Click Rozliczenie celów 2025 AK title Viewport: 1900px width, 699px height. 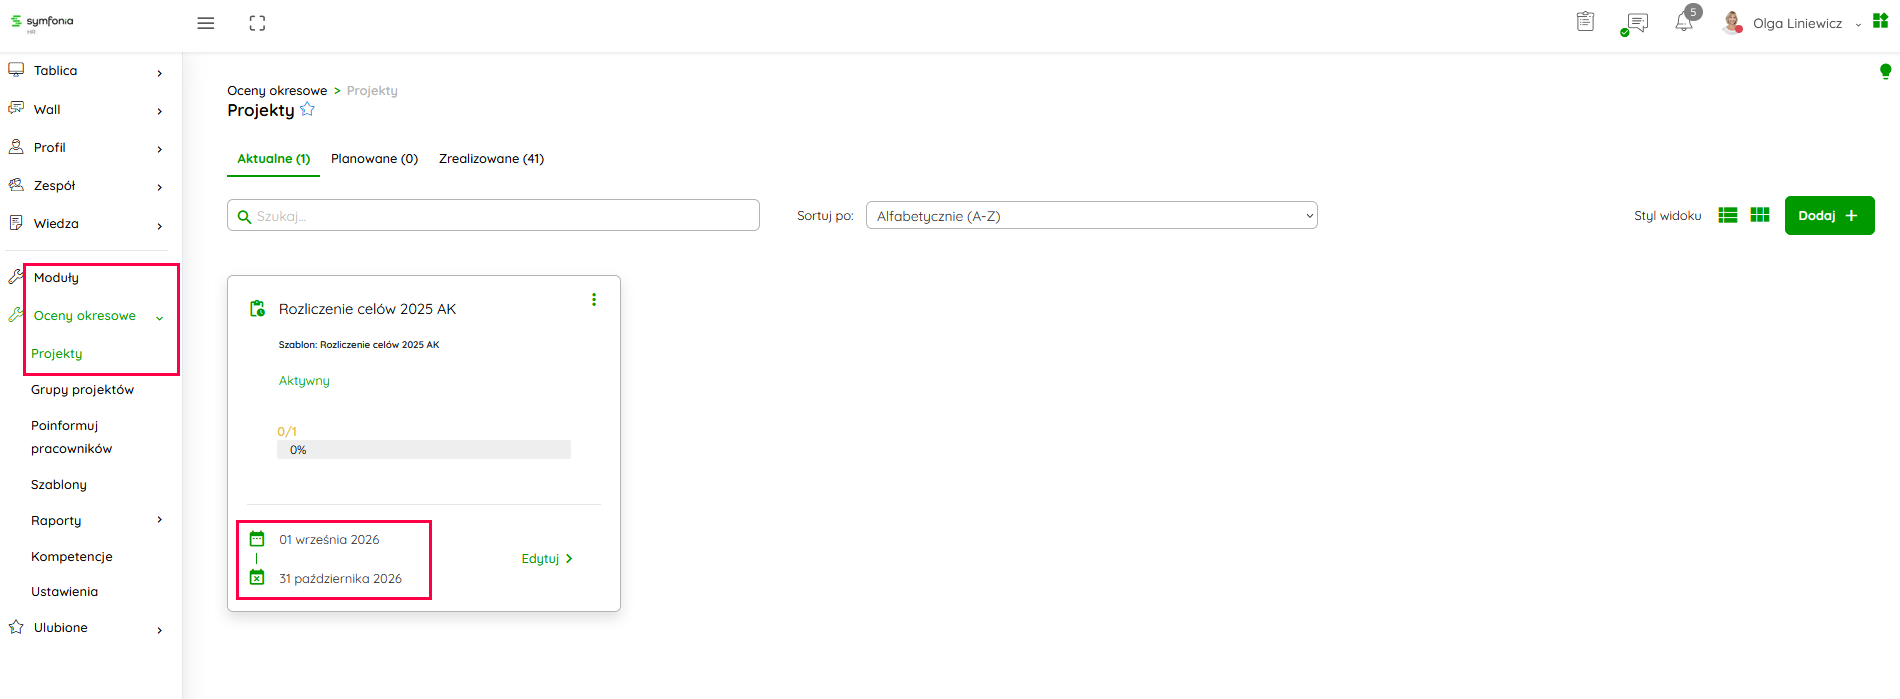tap(367, 309)
